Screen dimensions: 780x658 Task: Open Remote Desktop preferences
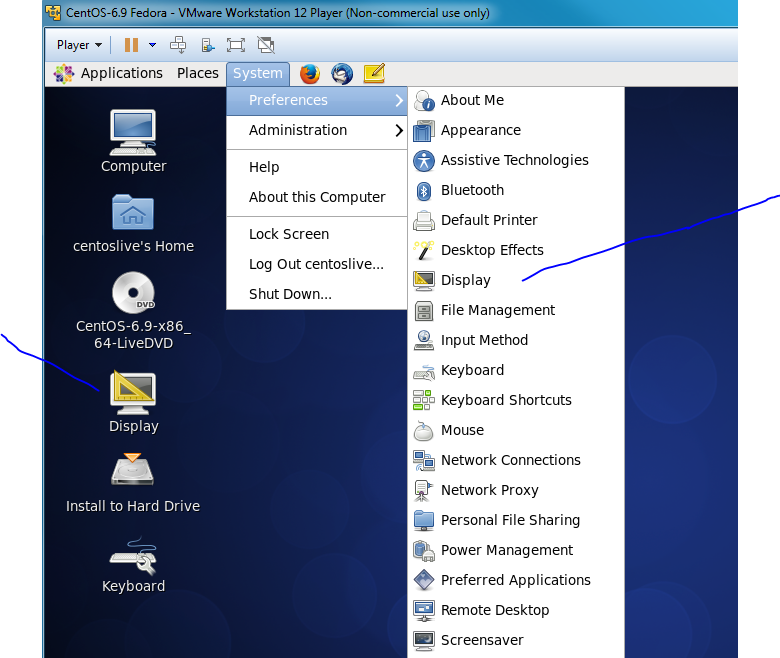516,610
